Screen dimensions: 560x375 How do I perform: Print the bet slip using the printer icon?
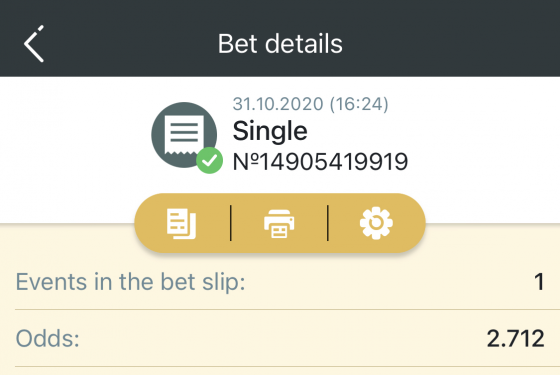tap(279, 224)
